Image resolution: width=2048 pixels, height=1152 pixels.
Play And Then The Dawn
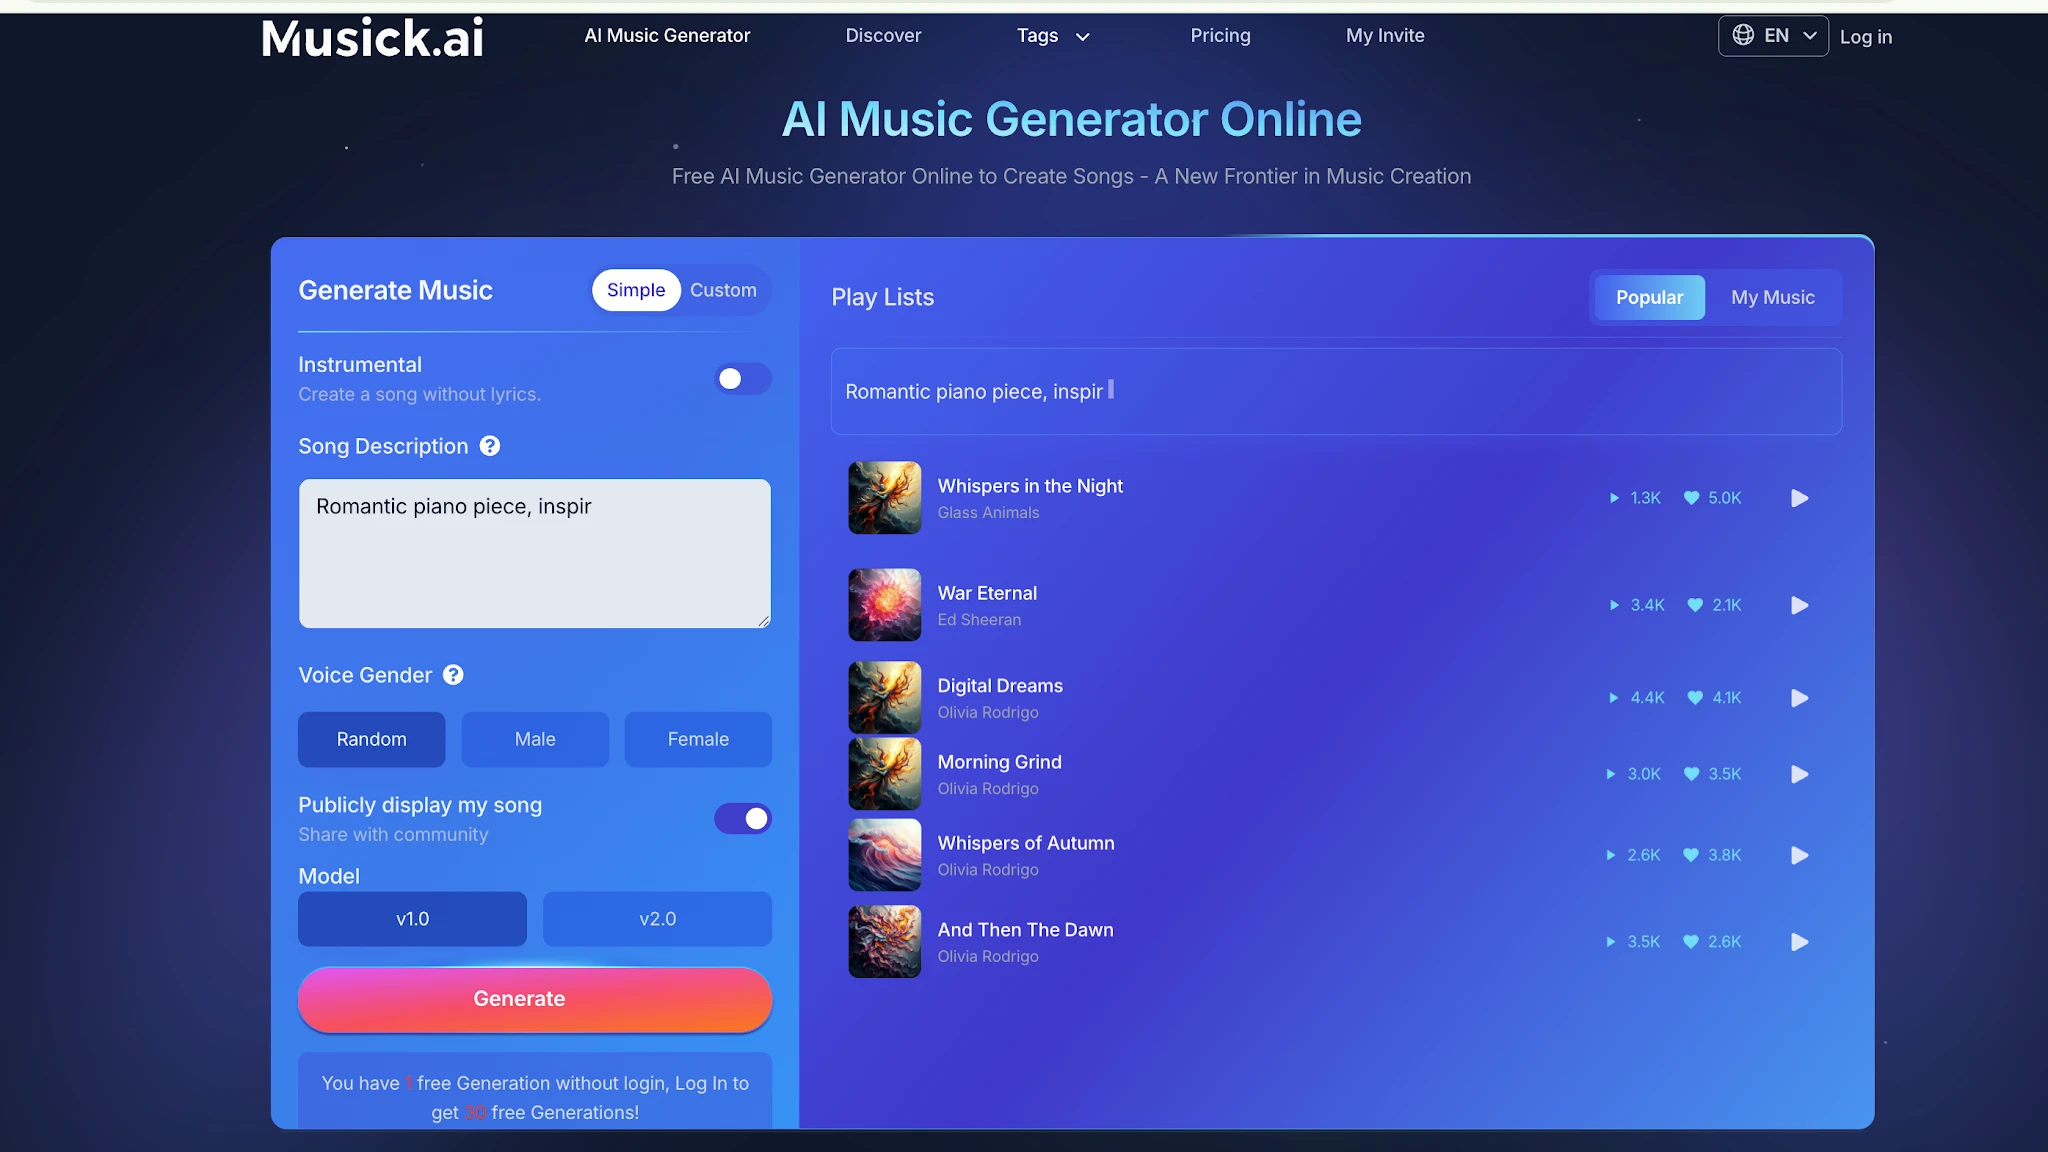click(1799, 941)
